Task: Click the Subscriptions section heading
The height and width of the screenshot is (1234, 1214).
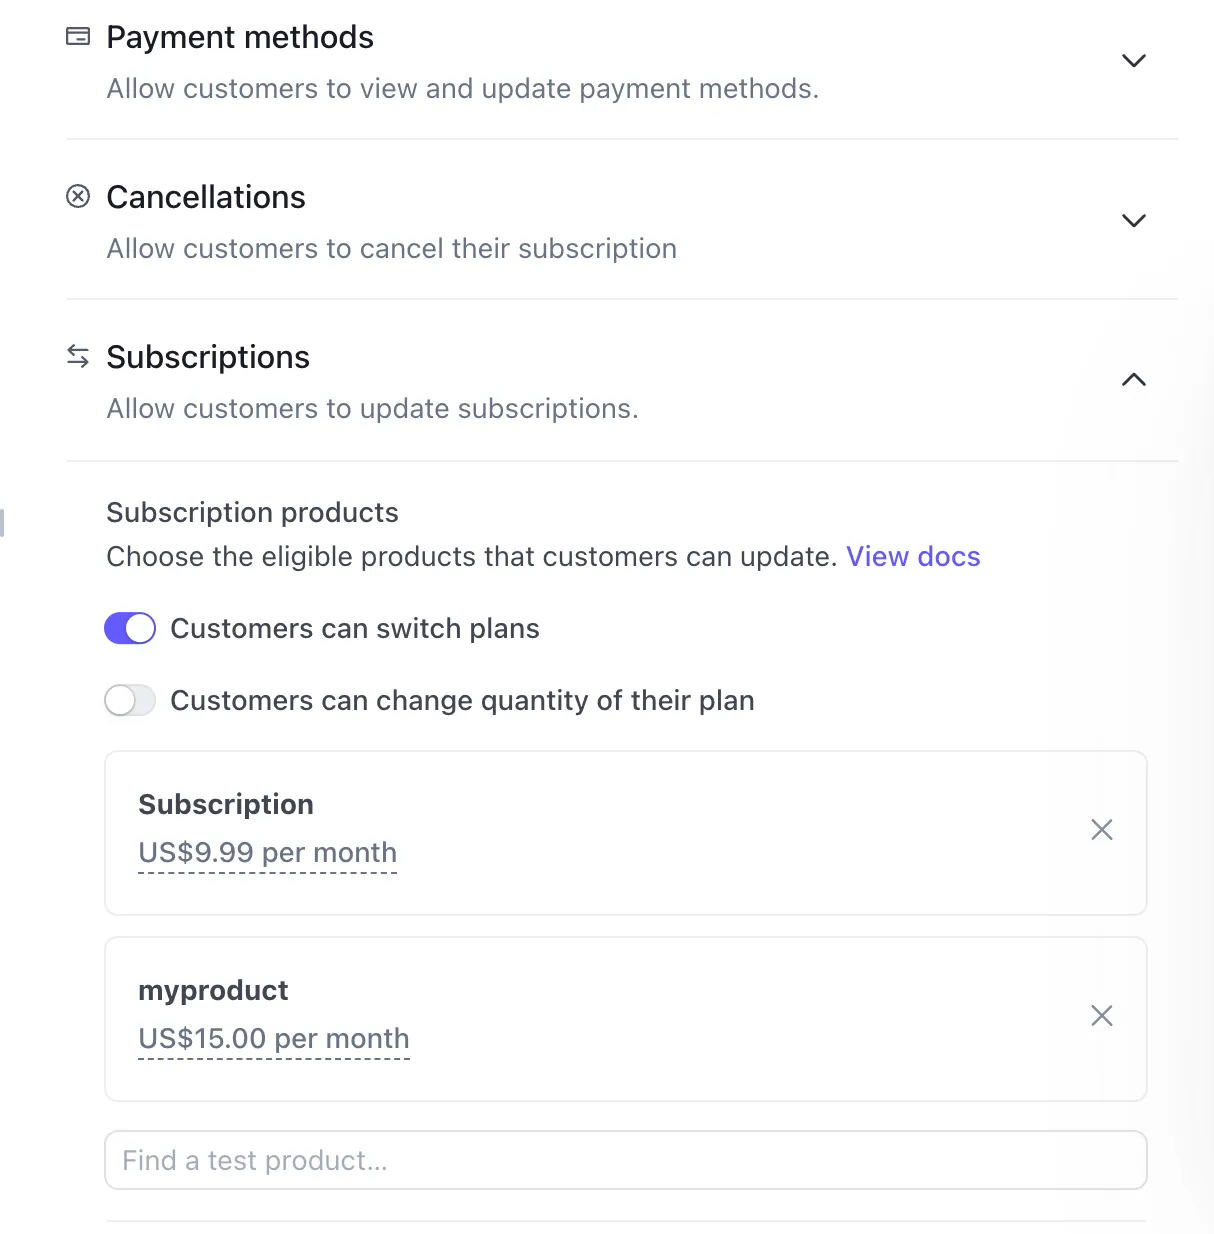Action: click(208, 358)
